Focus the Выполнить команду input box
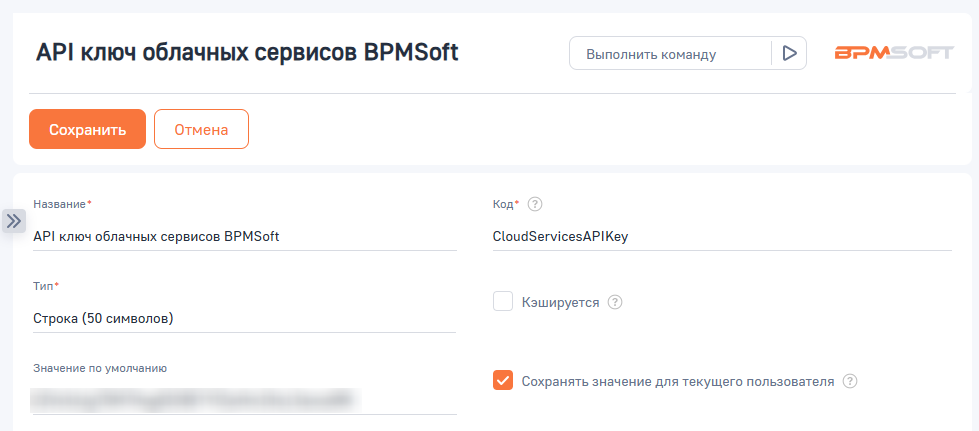 671,53
